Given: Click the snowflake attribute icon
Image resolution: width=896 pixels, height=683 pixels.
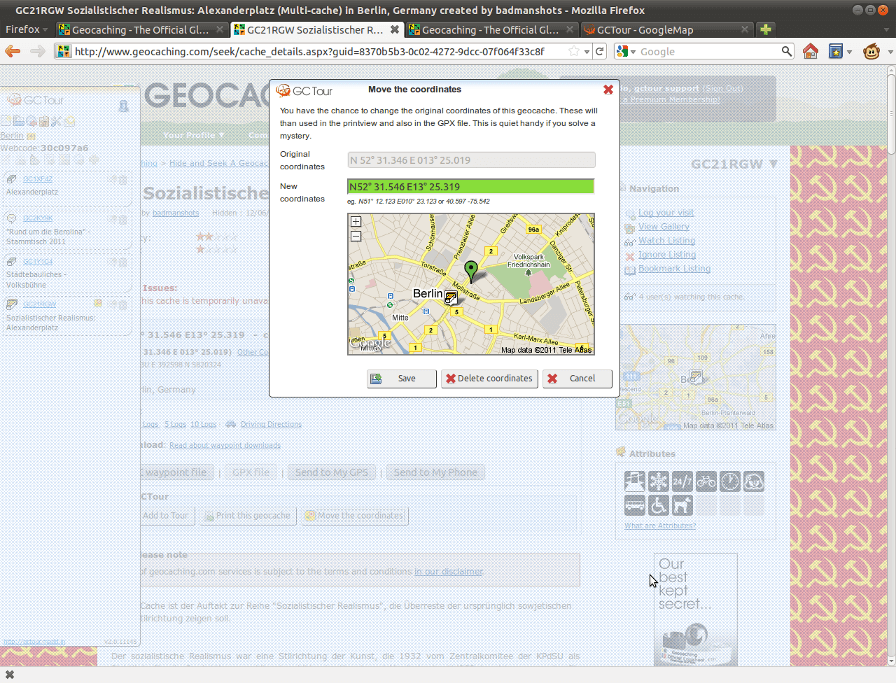Looking at the screenshot, I should [658, 481].
